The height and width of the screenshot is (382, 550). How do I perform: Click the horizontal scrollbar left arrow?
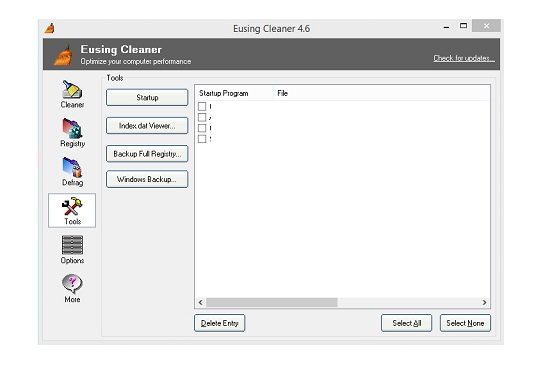pyautogui.click(x=201, y=302)
